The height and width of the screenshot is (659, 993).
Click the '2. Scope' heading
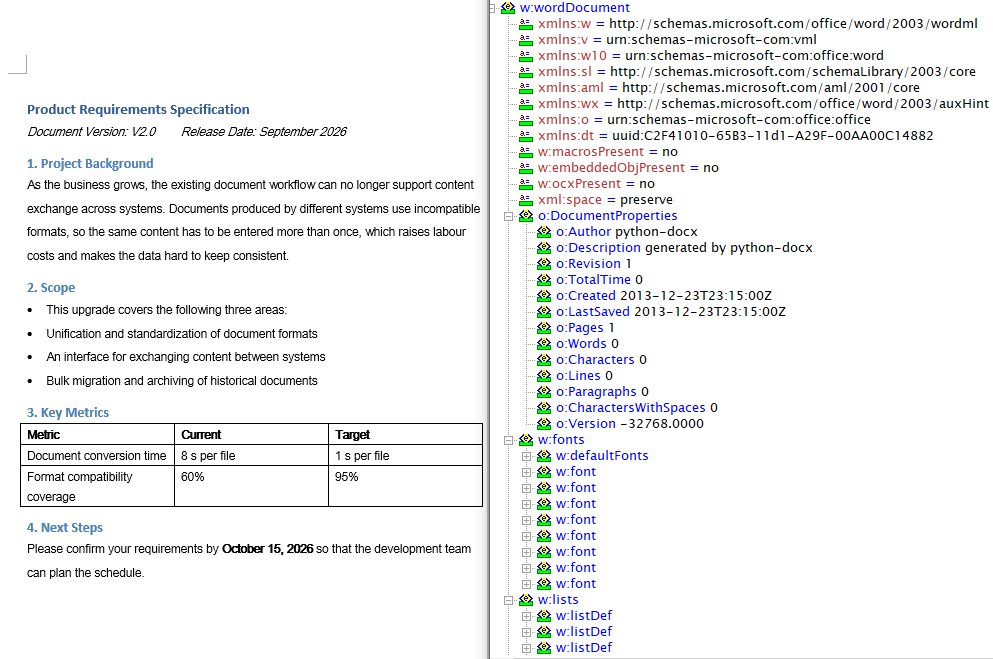pos(51,287)
